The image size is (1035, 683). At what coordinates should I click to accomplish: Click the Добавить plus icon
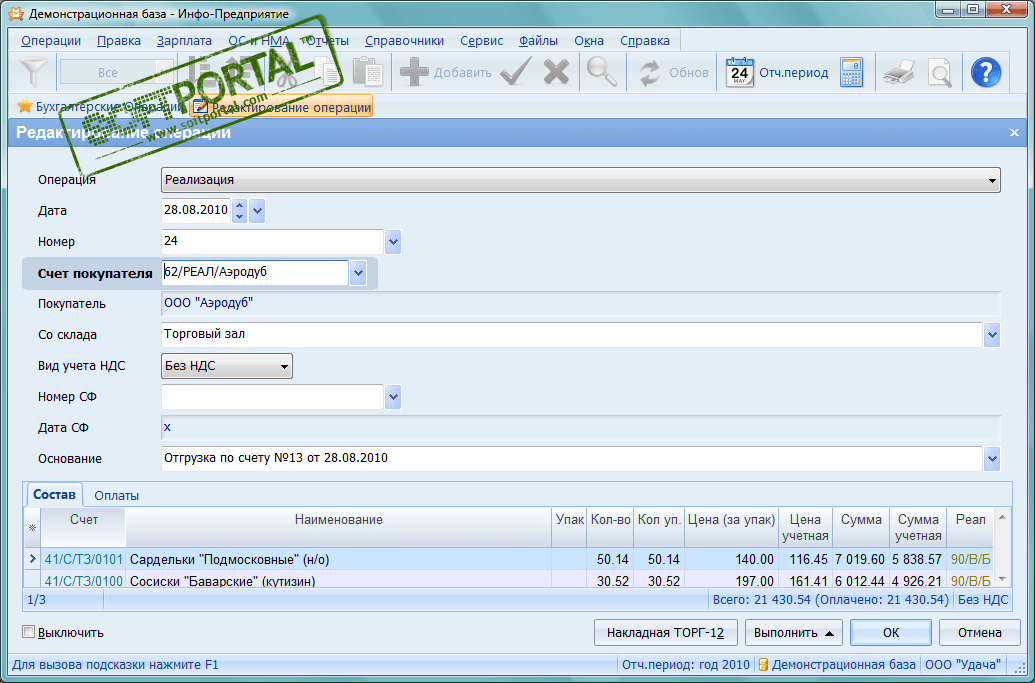pos(415,72)
